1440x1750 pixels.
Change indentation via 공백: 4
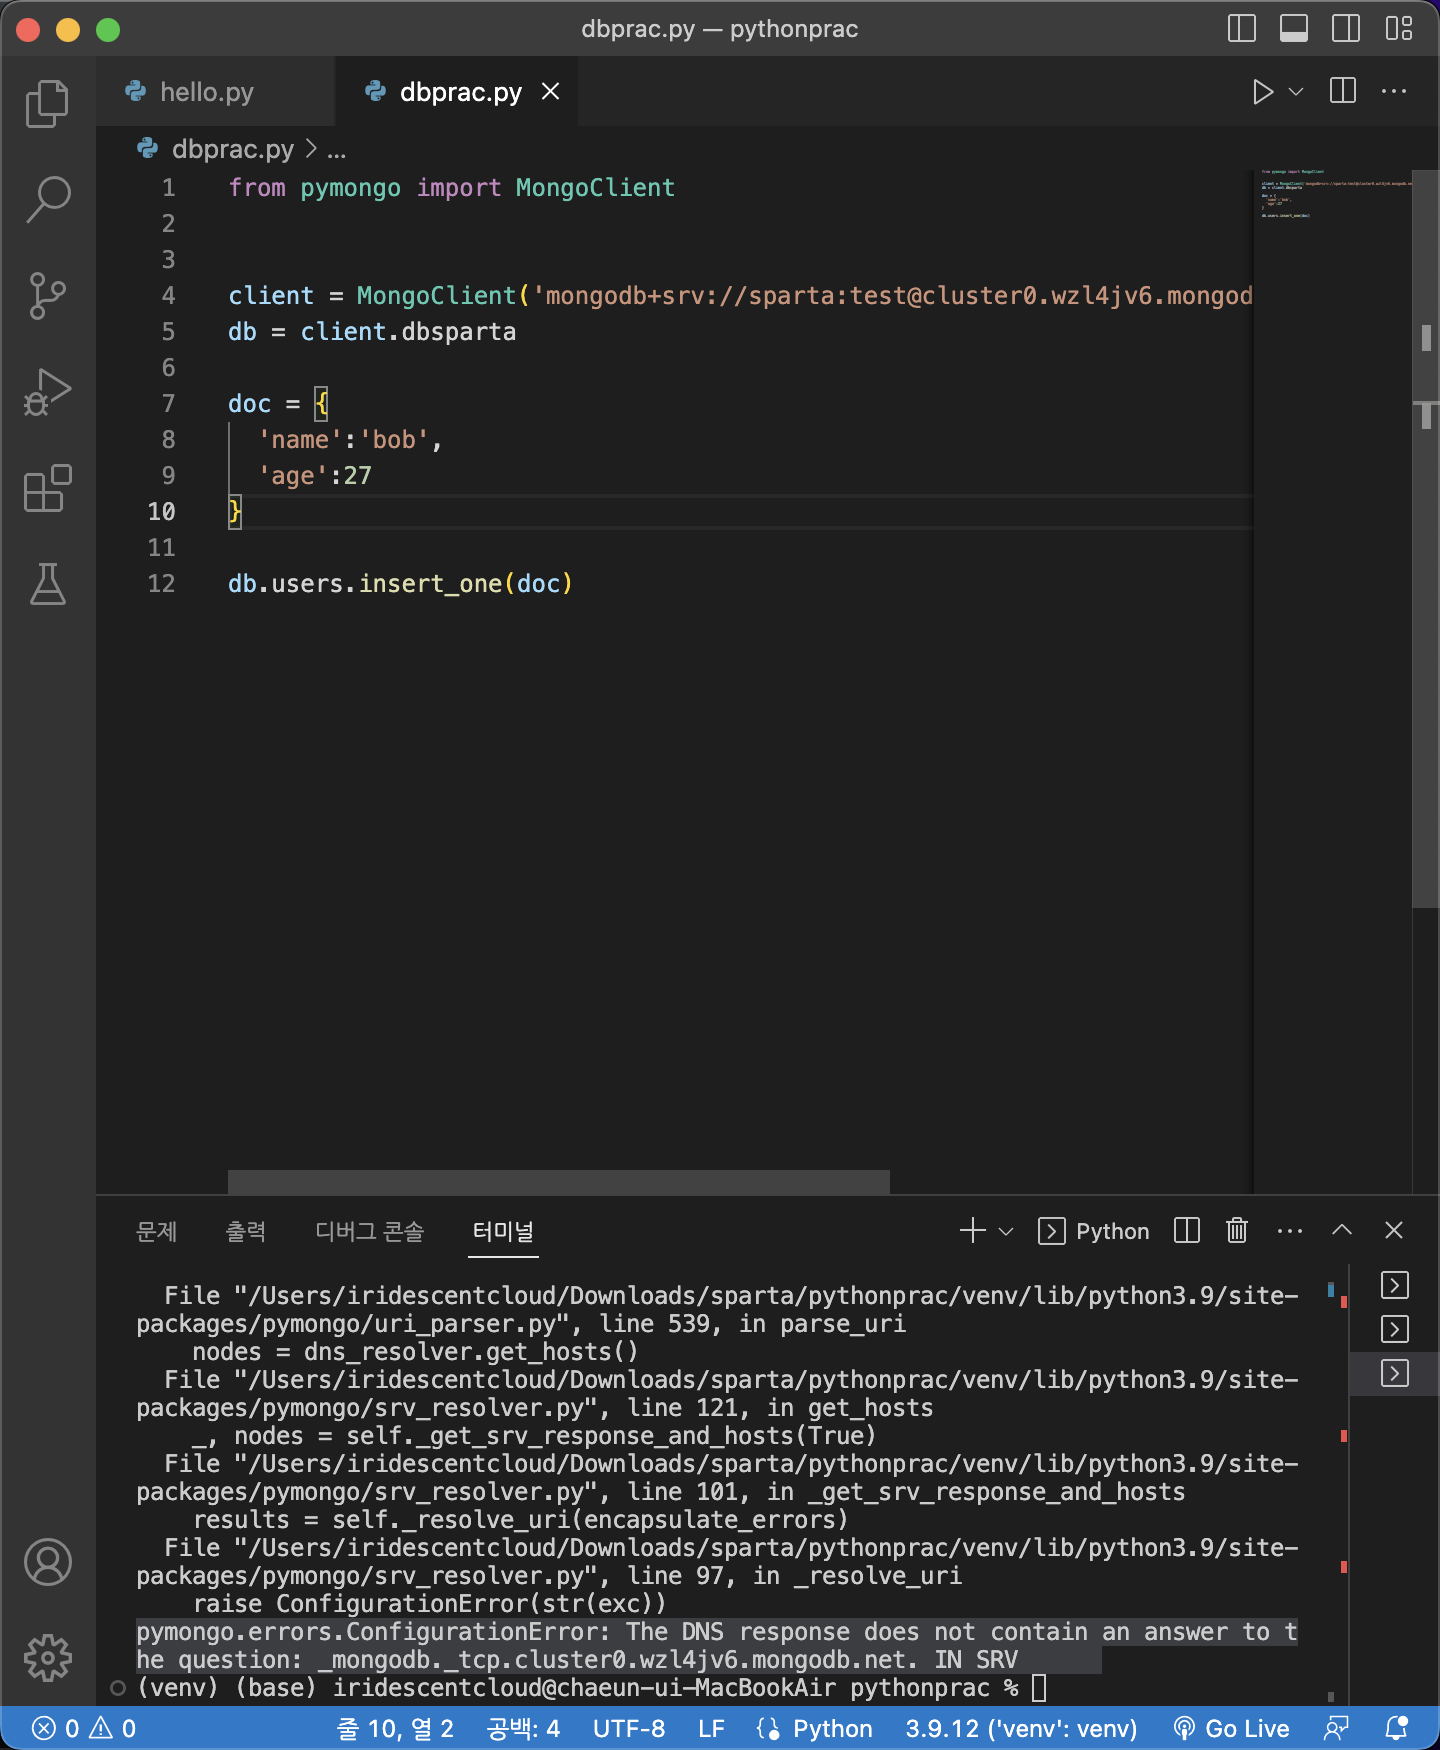(x=523, y=1728)
